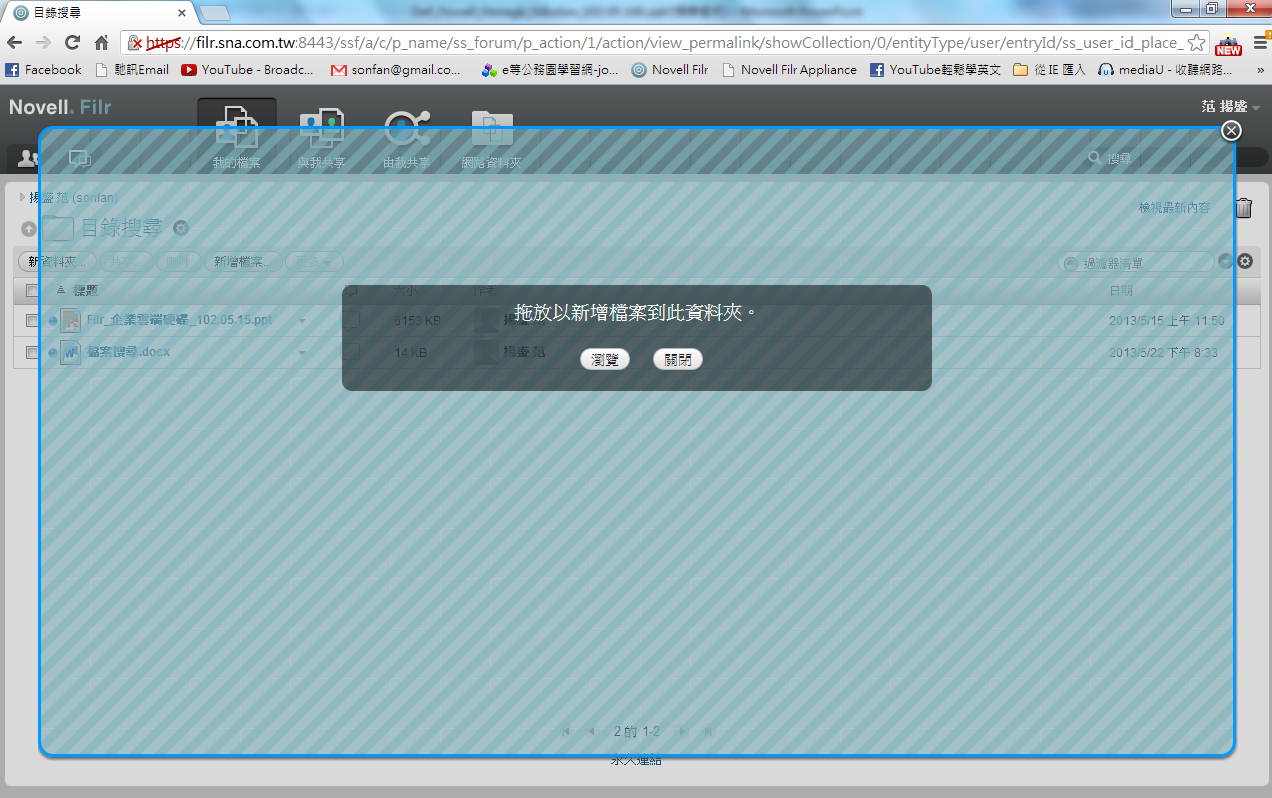The image size is (1272, 798).
Task: Open Filr_企業雲端硬碟_102.05.15.ppt file link
Action: [x=179, y=321]
